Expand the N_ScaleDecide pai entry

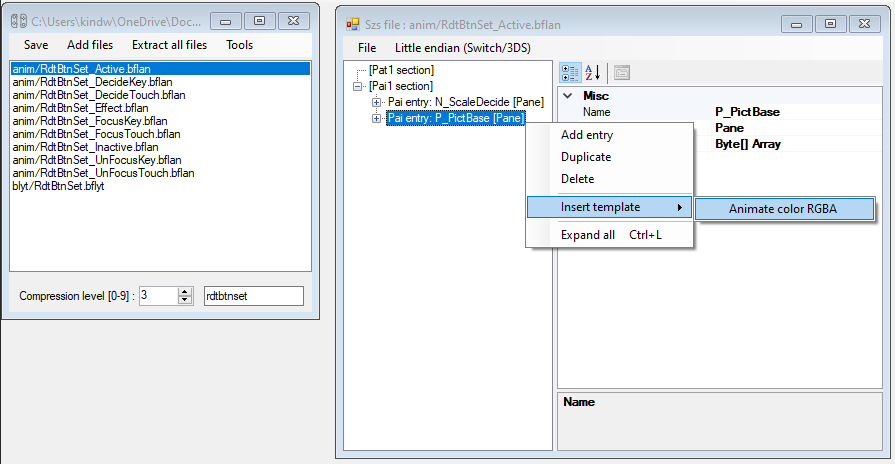coord(377,102)
